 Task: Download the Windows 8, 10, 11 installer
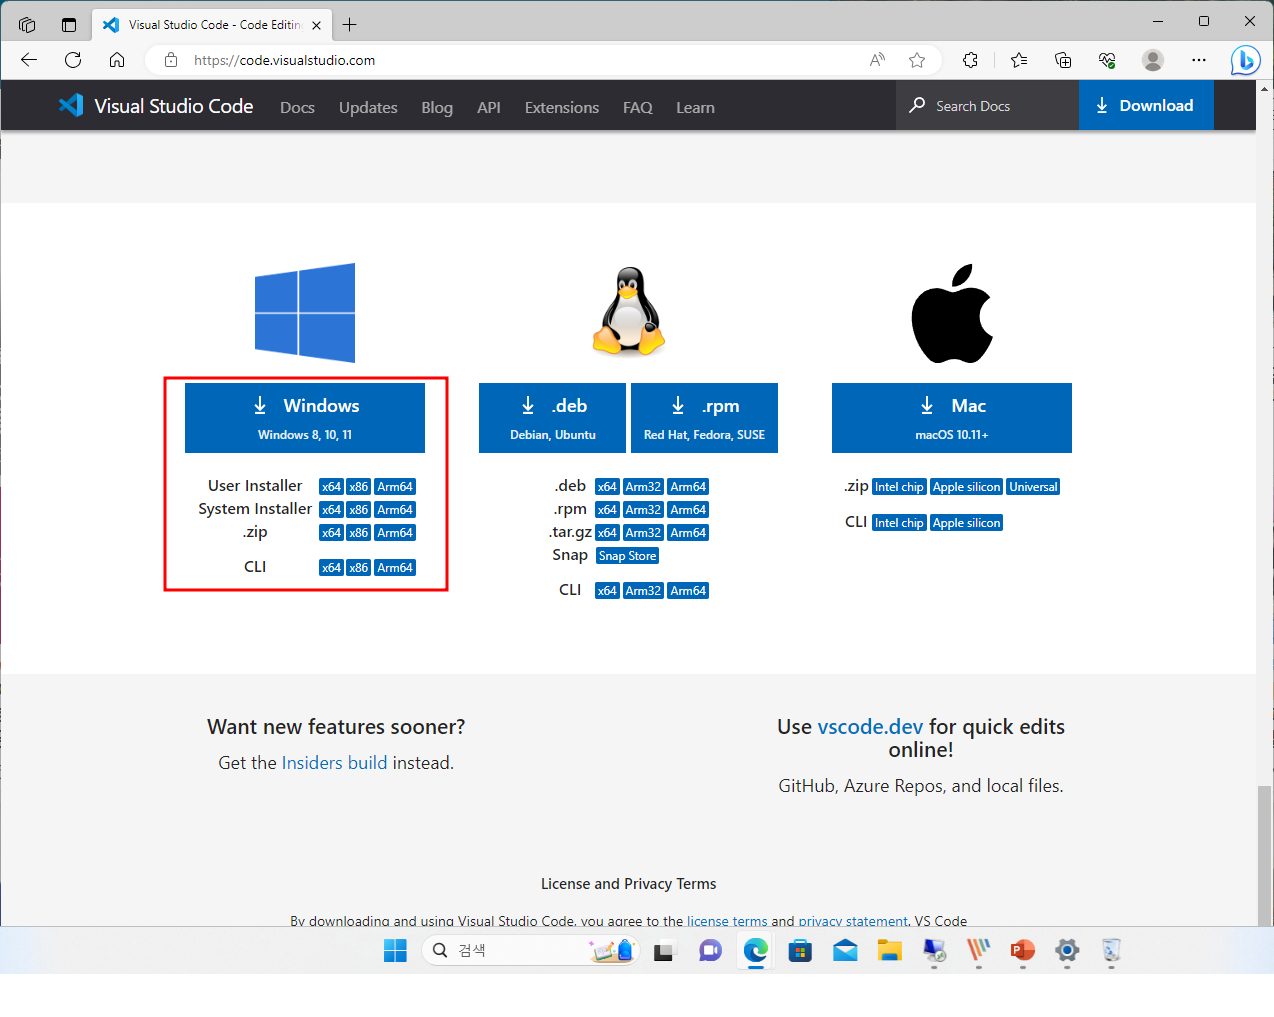(x=305, y=418)
